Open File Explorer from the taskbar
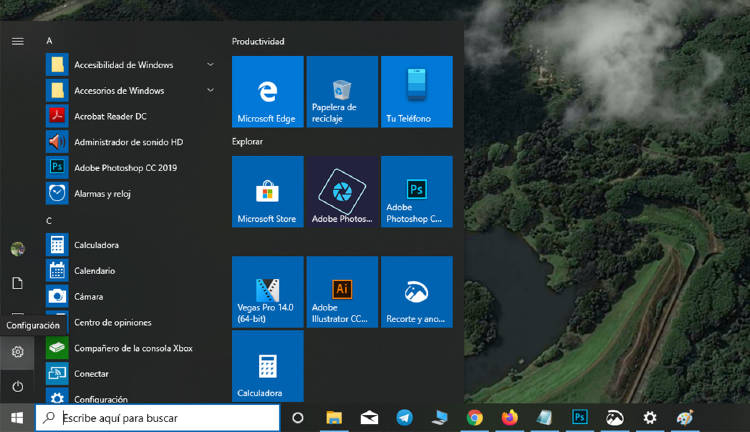Viewport: 750px width, 432px height. 334,418
